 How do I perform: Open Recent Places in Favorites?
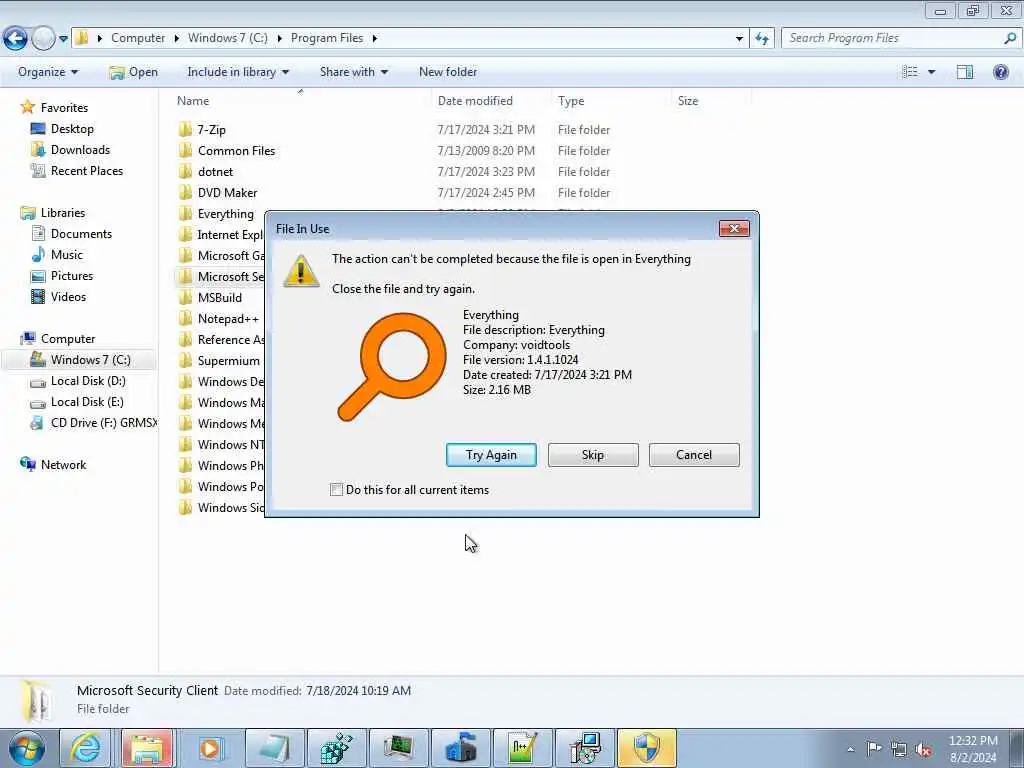coord(87,170)
